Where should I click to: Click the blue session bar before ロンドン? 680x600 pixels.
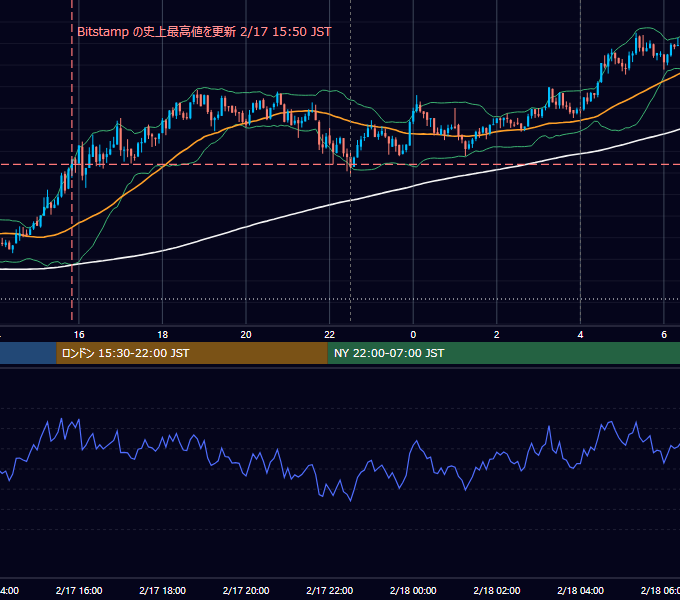tap(28, 353)
